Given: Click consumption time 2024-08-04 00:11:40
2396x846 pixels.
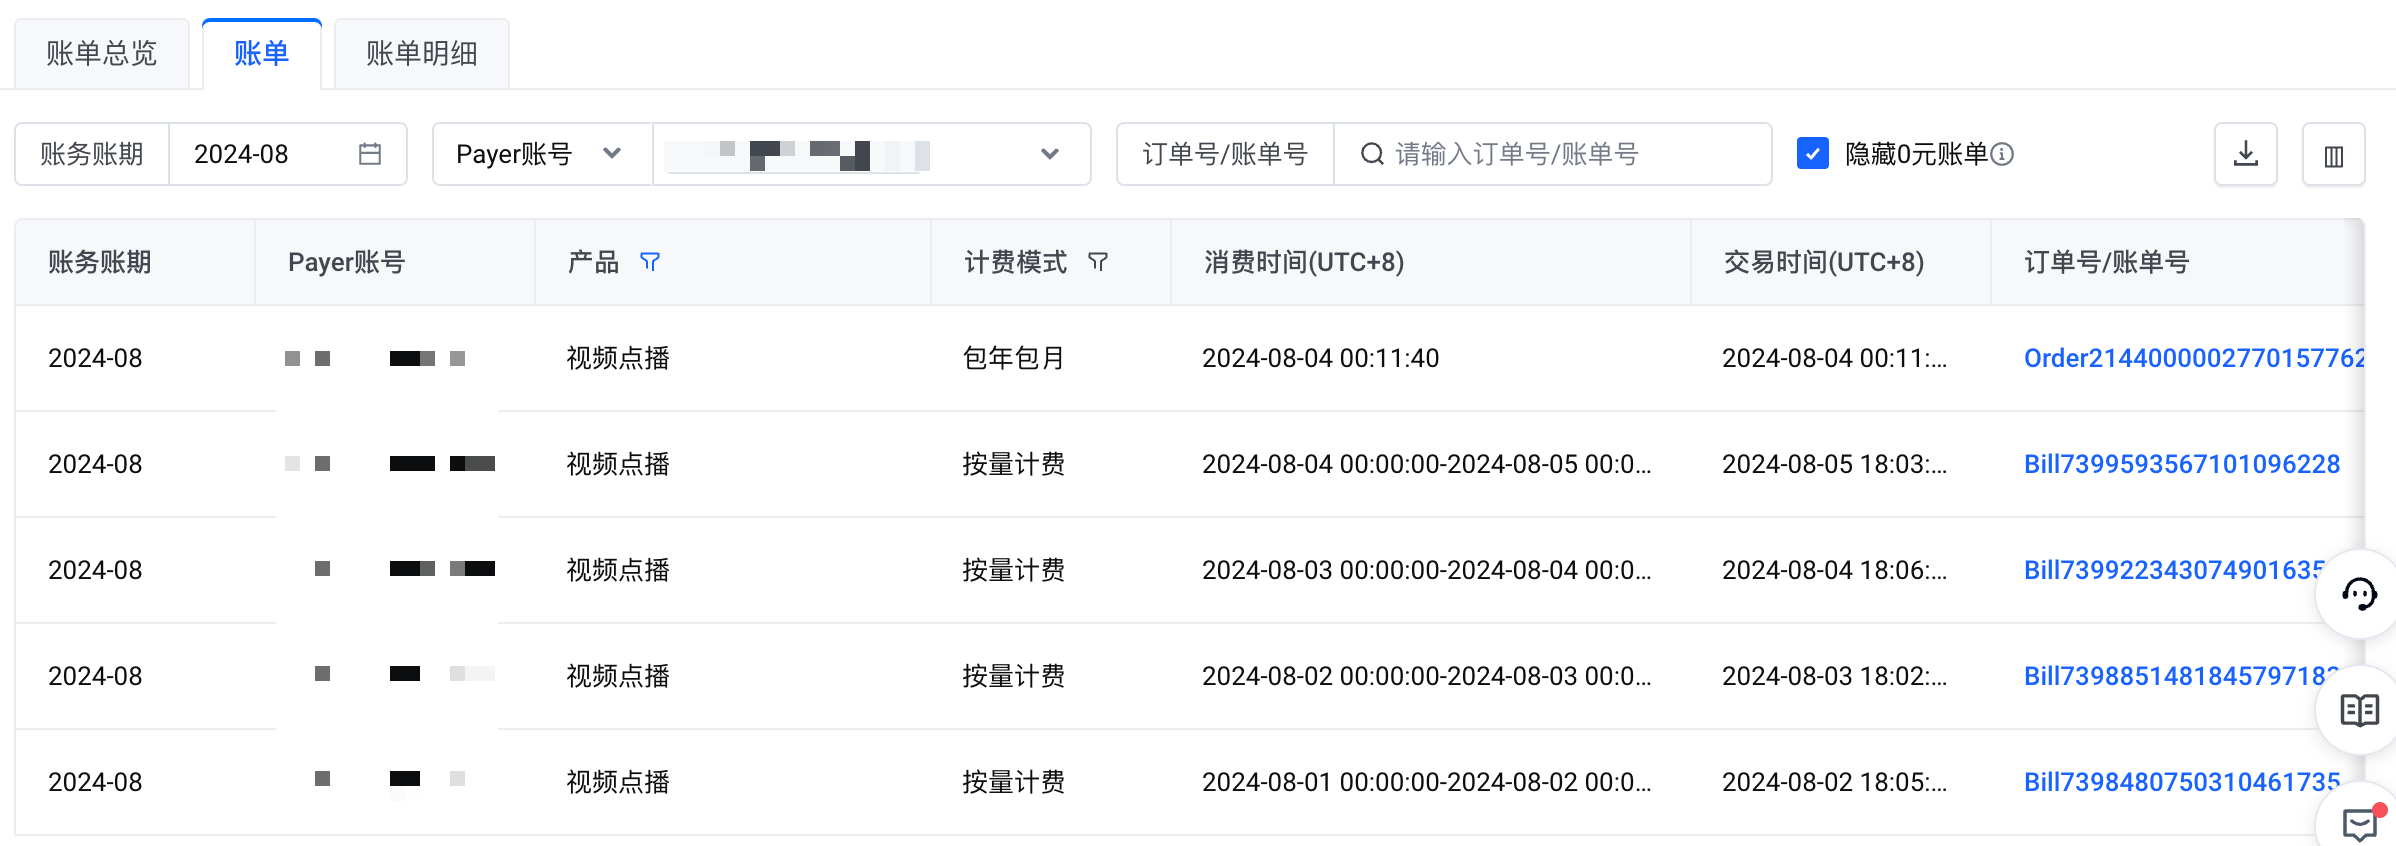Looking at the screenshot, I should tap(1320, 358).
